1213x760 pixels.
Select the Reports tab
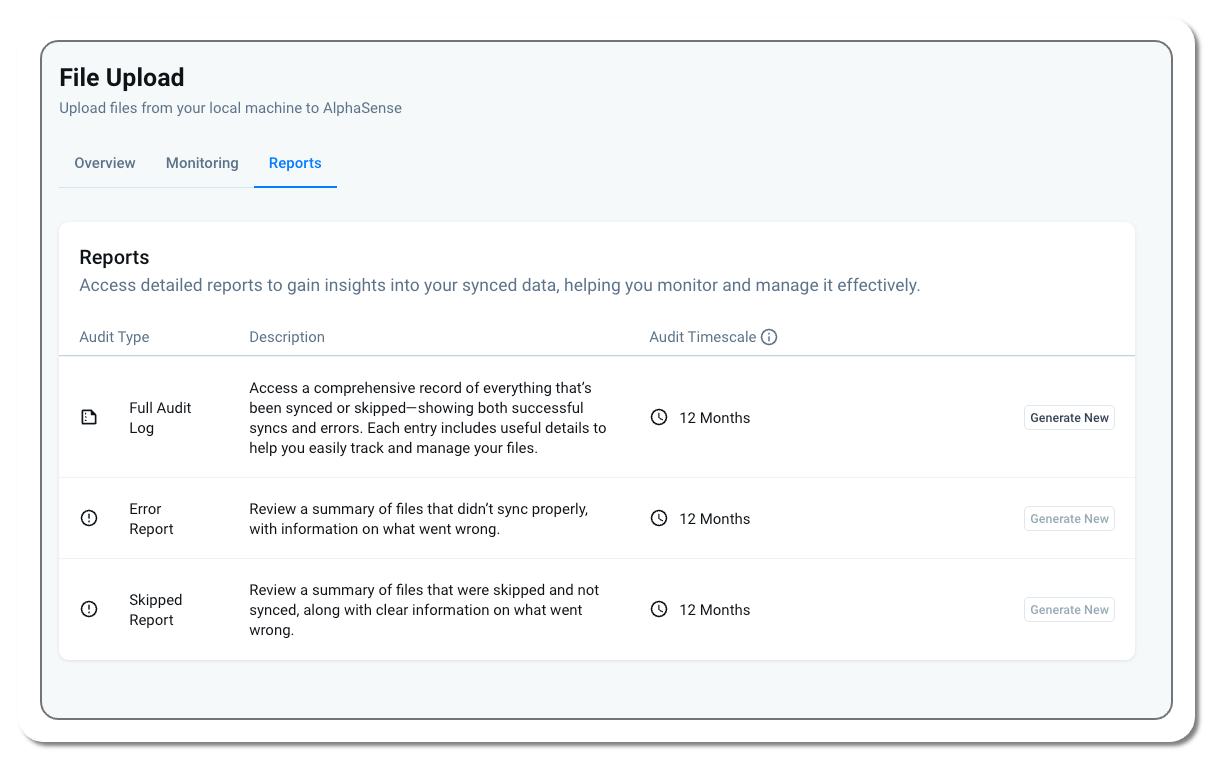tap(295, 163)
